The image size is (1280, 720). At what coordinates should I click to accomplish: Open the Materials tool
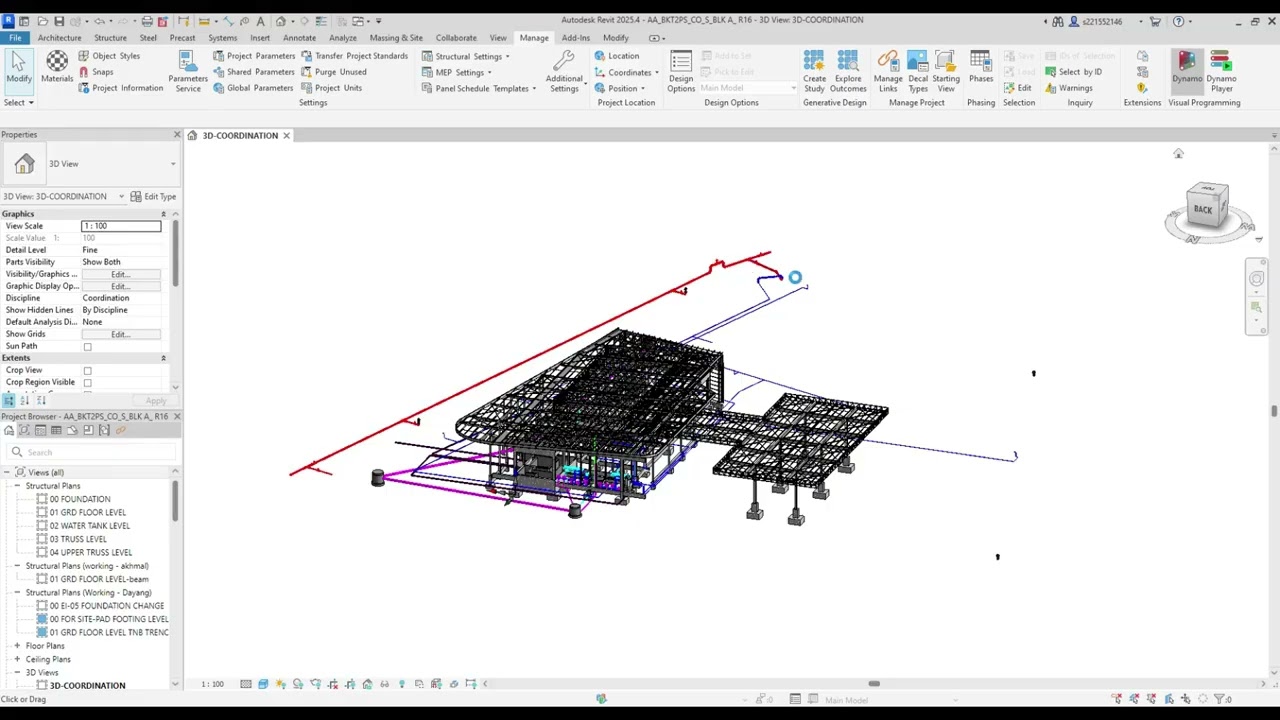(x=57, y=68)
